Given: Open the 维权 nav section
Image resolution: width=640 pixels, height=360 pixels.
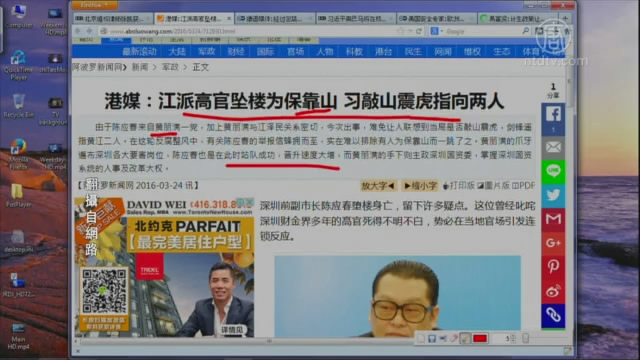Looking at the screenshot, I should [472, 51].
